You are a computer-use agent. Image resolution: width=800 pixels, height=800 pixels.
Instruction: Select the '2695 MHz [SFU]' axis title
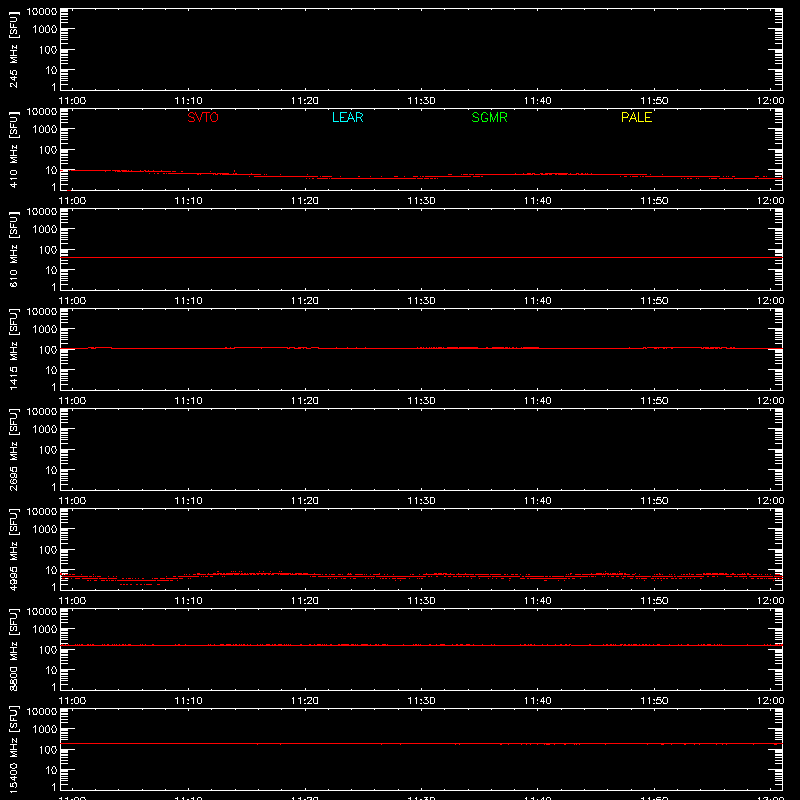[13, 449]
